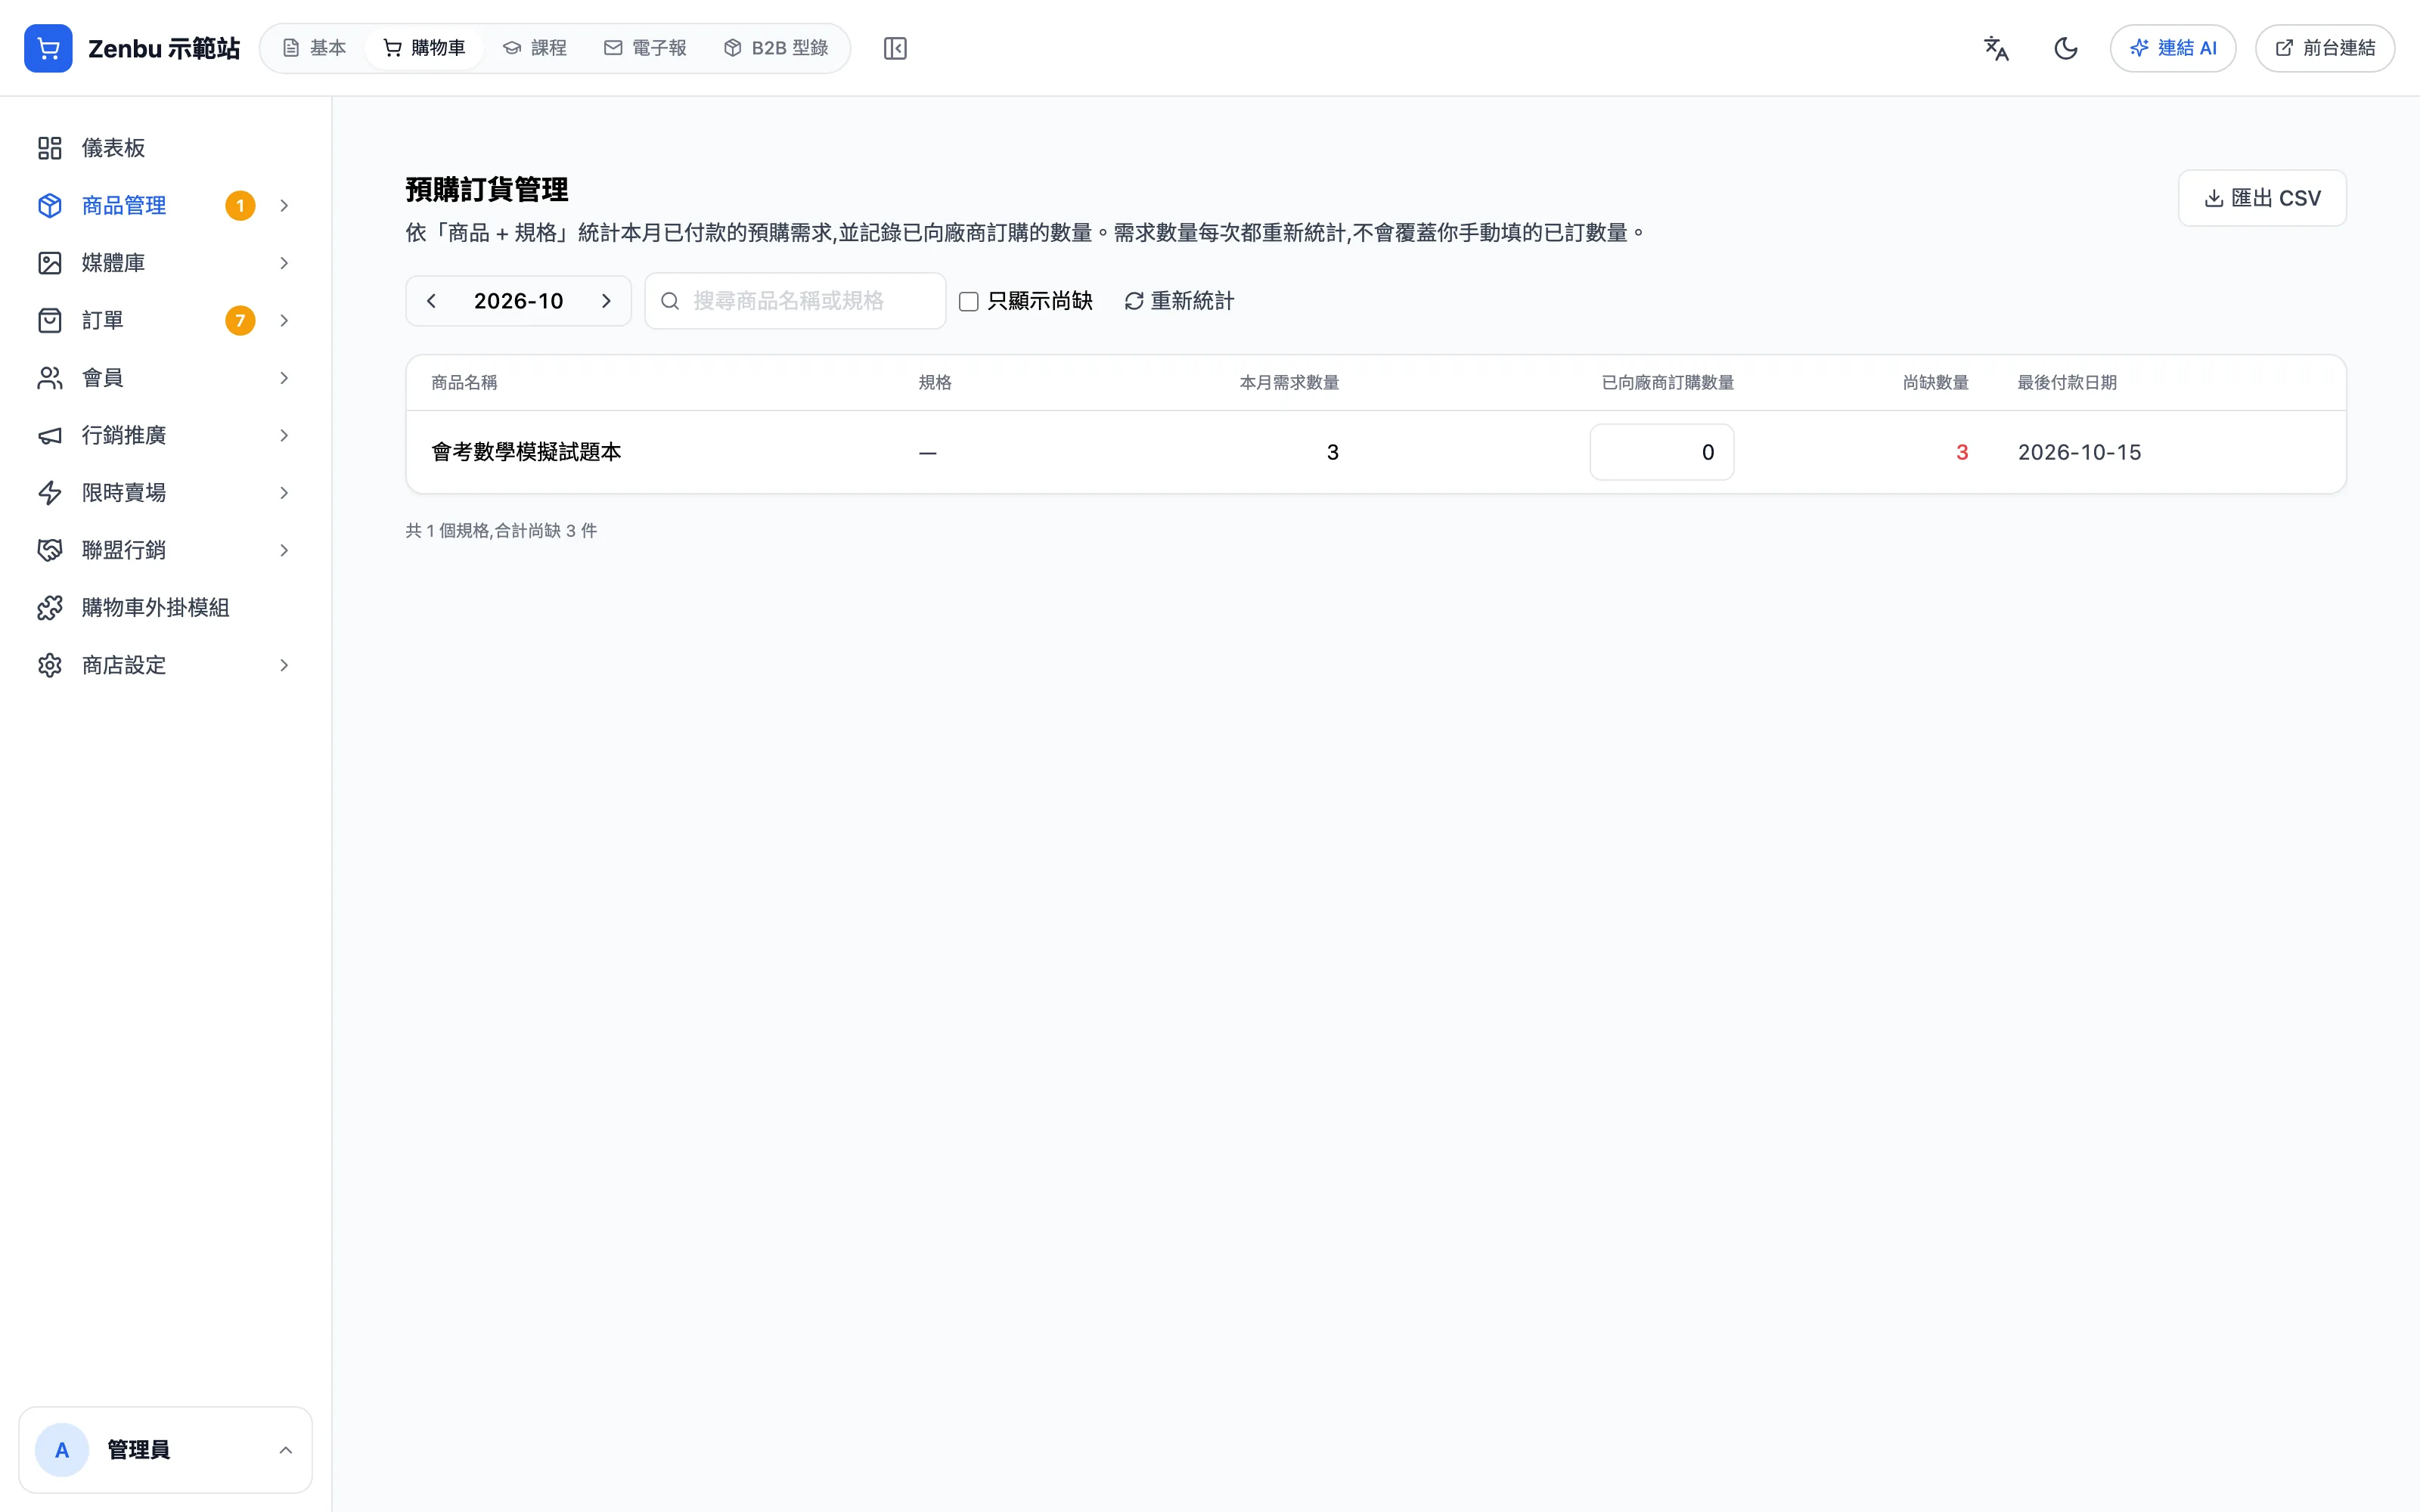Expand the 行銷推廣 submenu chevron

pyautogui.click(x=284, y=435)
